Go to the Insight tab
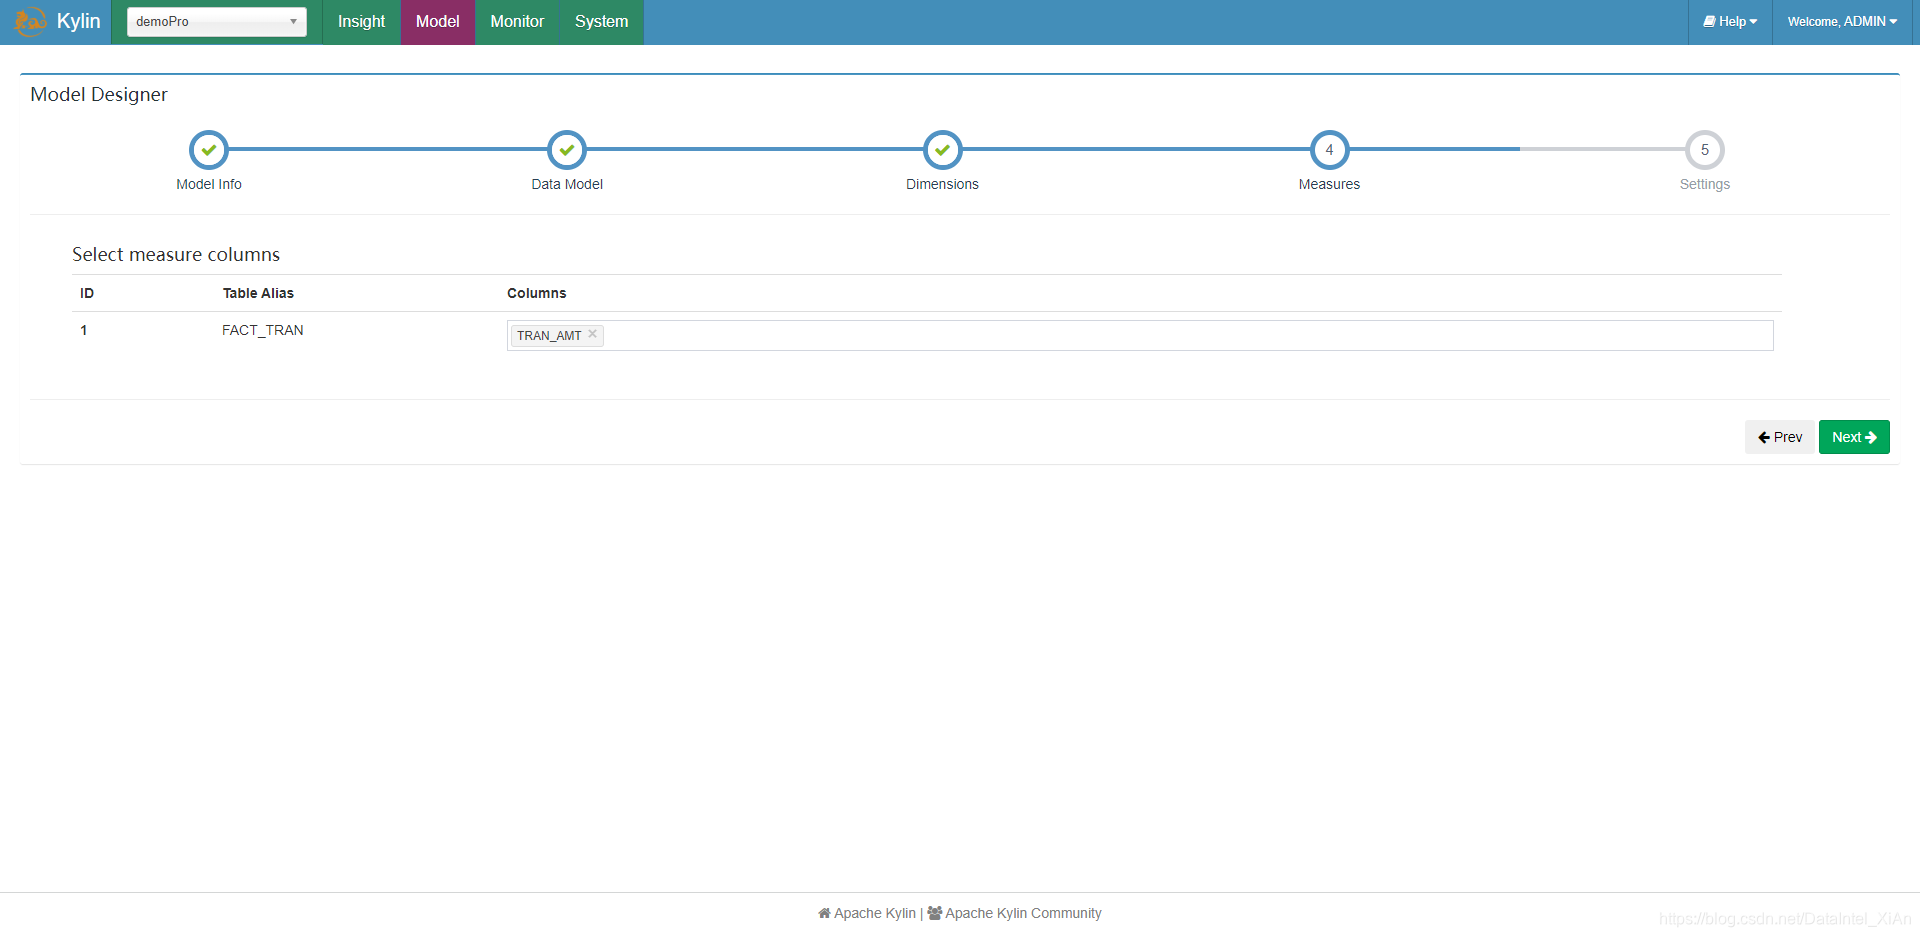This screenshot has height=937, width=1920. pyautogui.click(x=361, y=22)
